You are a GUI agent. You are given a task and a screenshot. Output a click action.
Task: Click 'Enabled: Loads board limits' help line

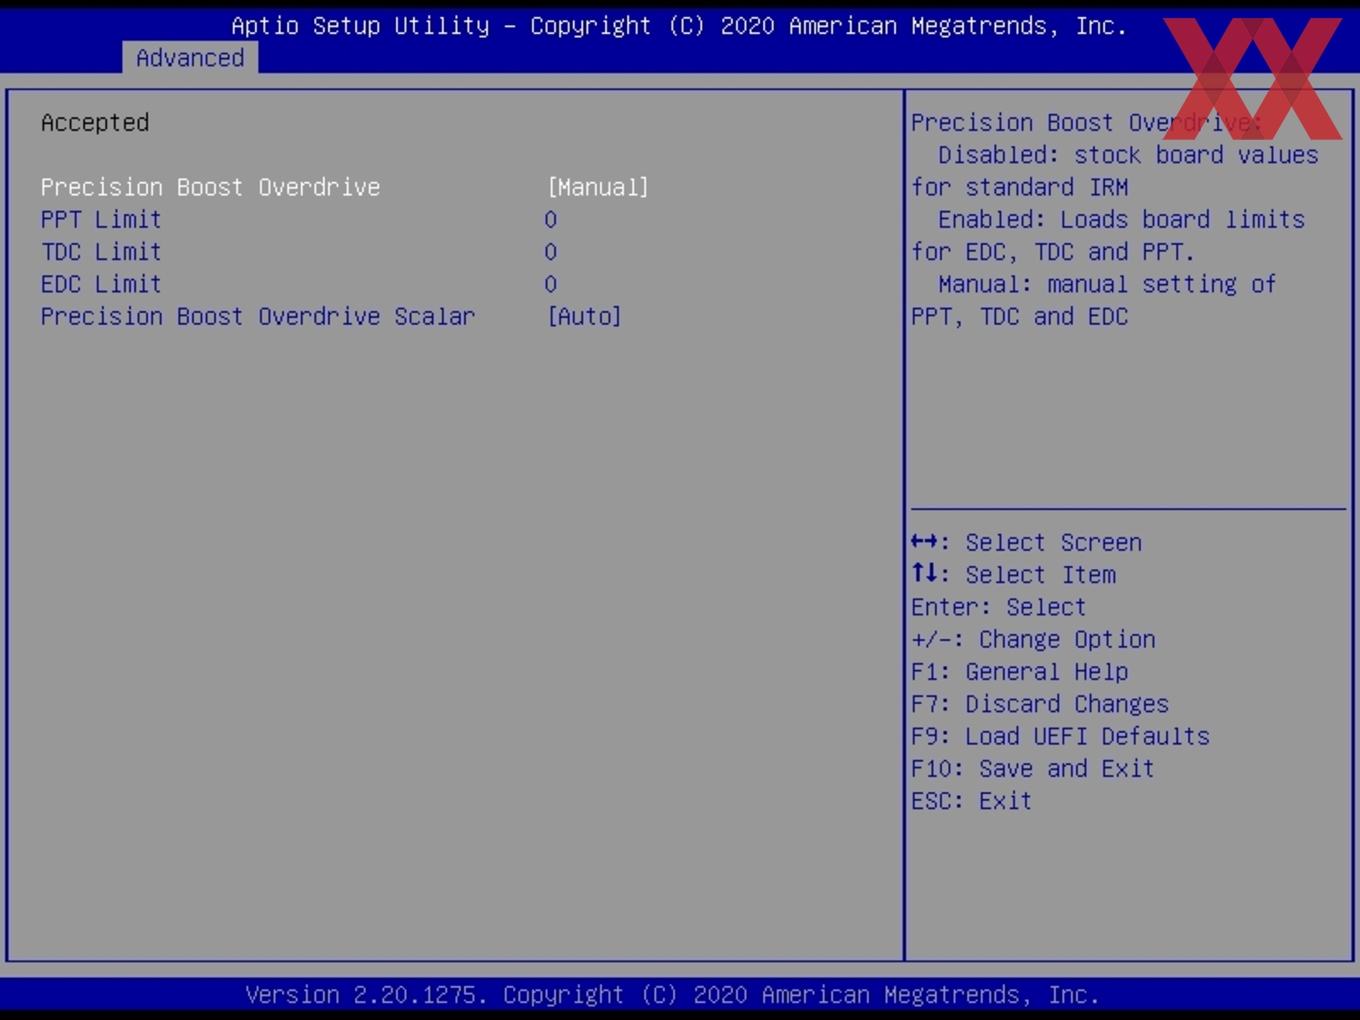1121,219
